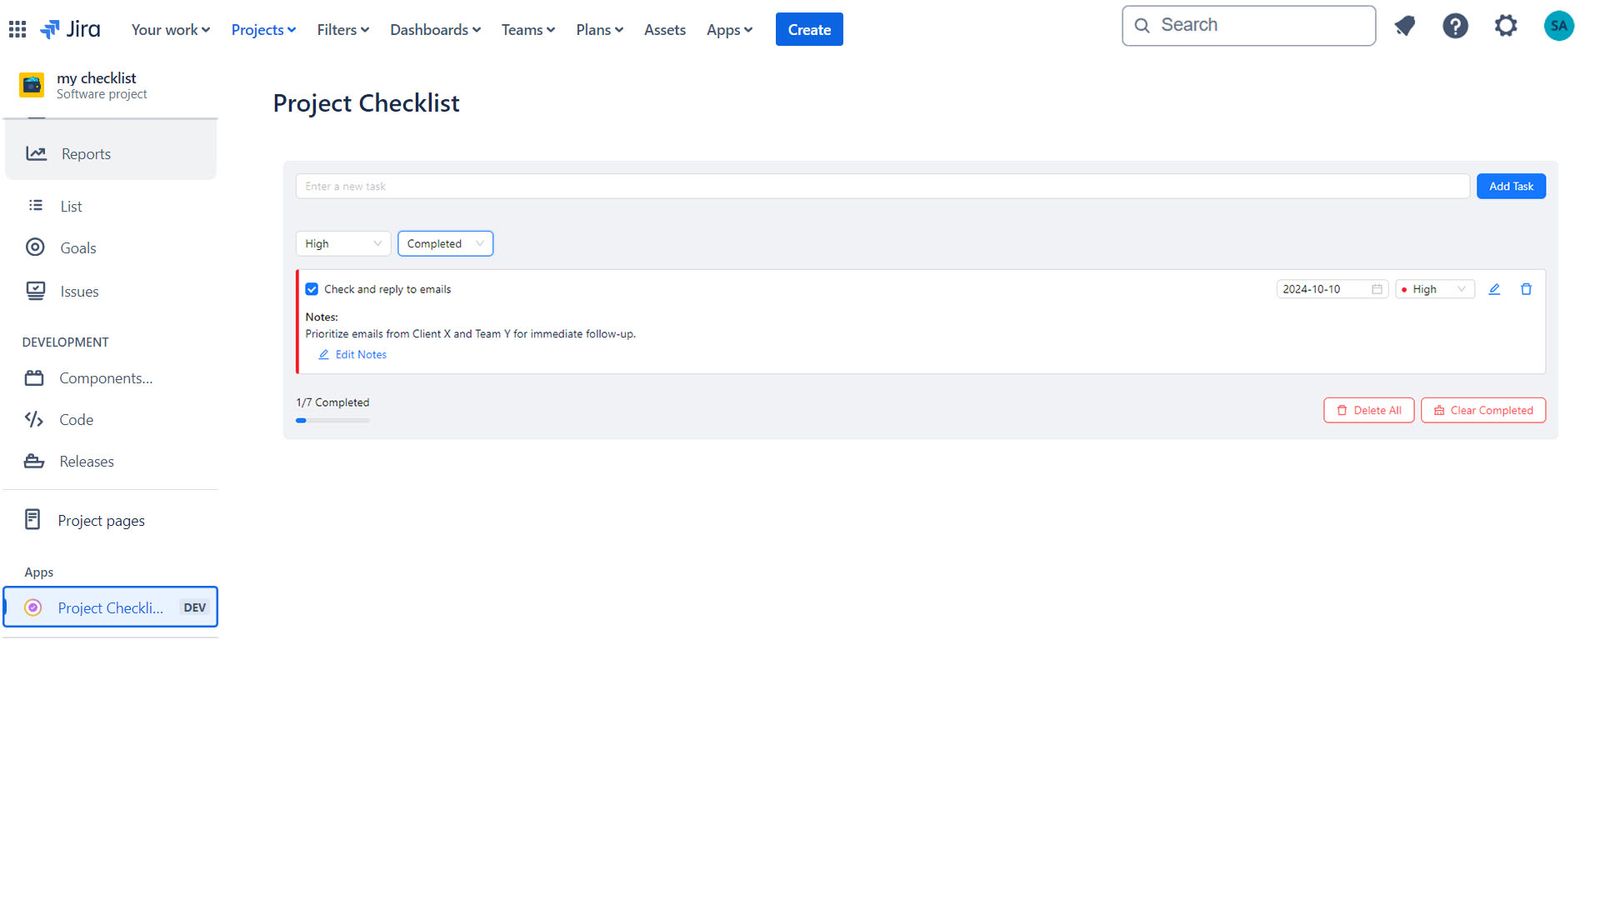The height and width of the screenshot is (900, 1600).
Task: Click the Add Task button
Action: (1511, 186)
